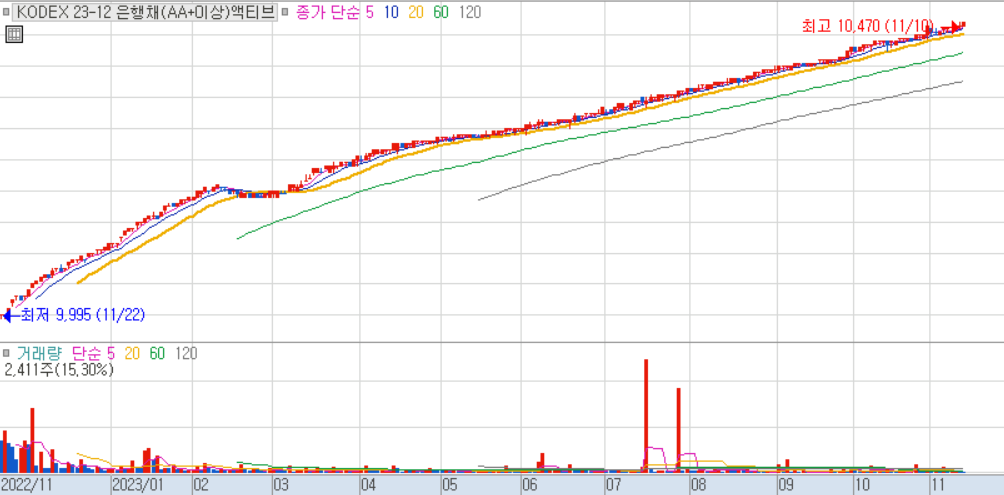Click the 08 month axis label
The image size is (1004, 495).
coord(698,485)
